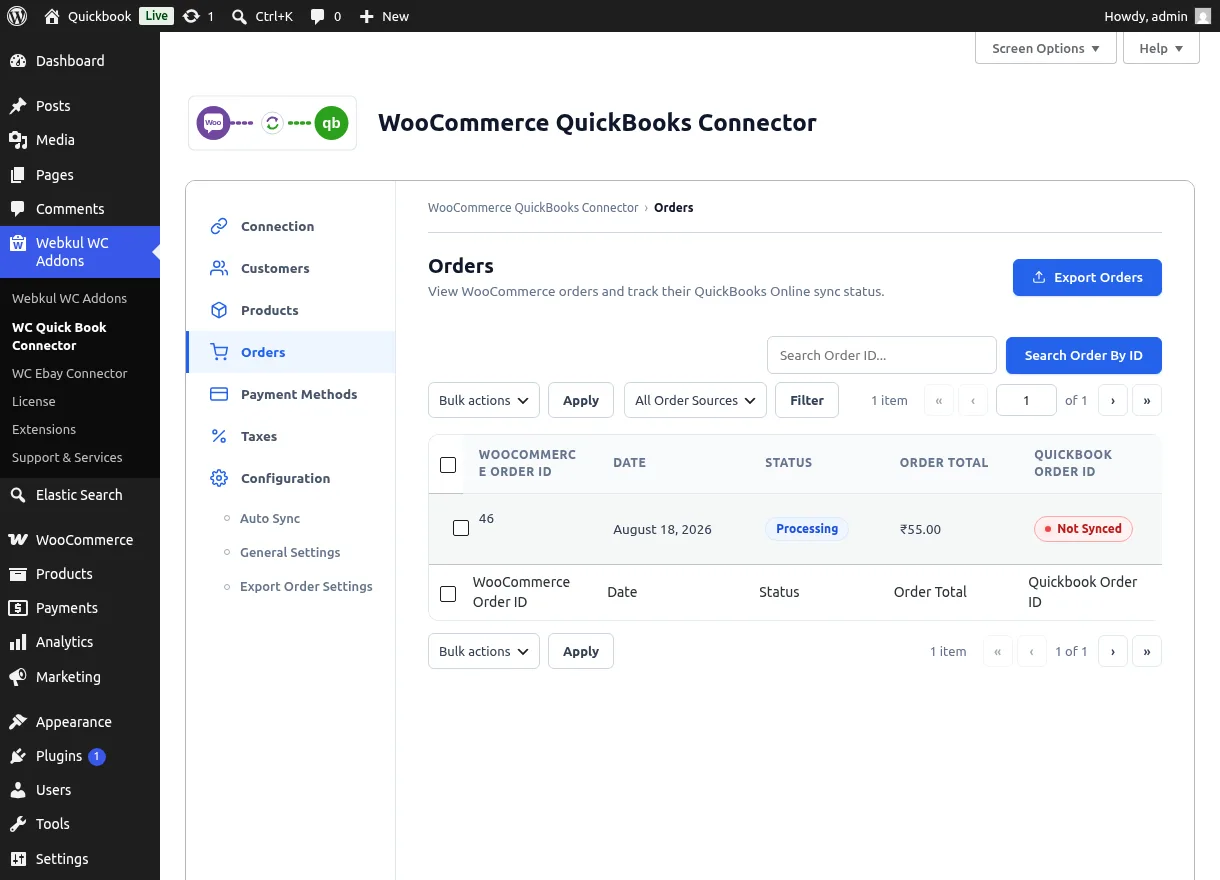Check the checkbox for order 46

click(461, 528)
